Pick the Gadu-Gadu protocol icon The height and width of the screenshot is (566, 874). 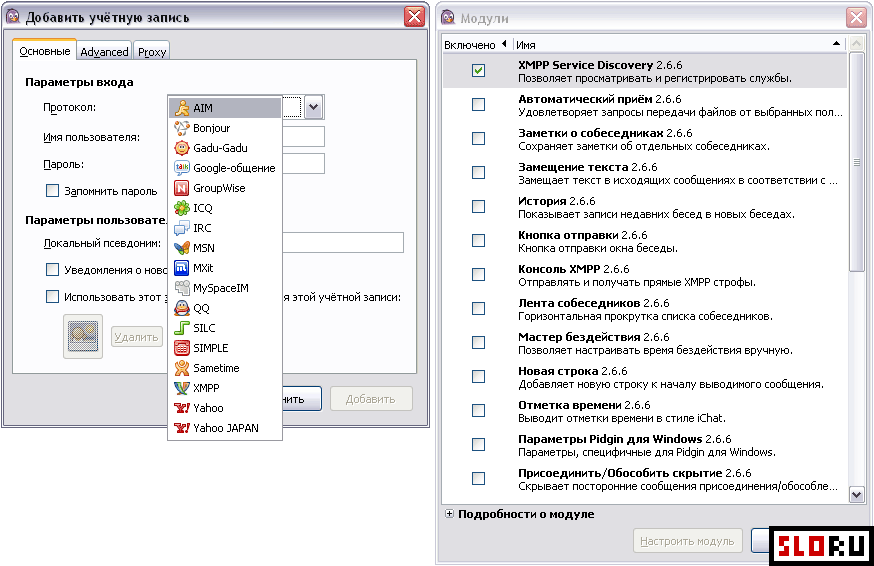tap(182, 148)
